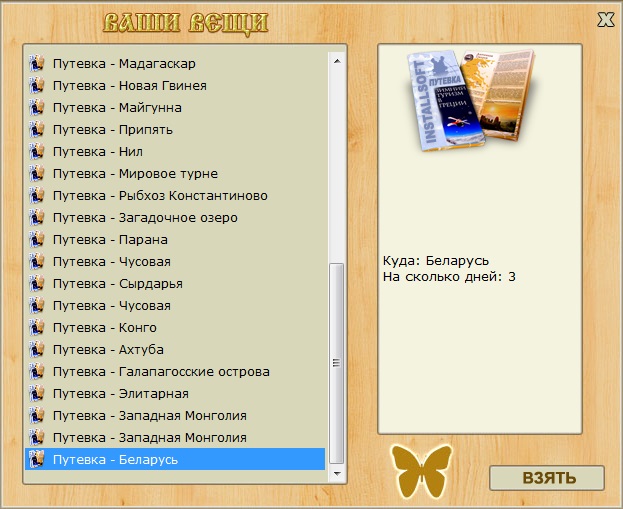623x509 pixels.
Task: Click the voucher icon beside Сырдарья
Action: click(x=37, y=283)
